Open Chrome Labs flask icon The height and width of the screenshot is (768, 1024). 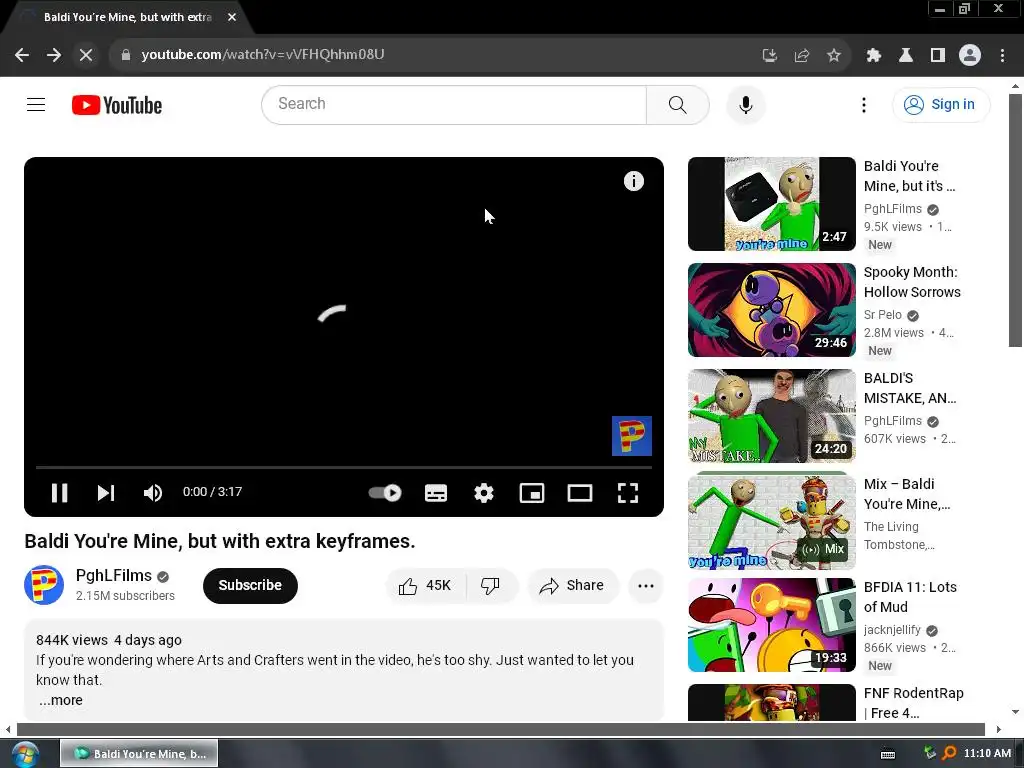pos(906,56)
